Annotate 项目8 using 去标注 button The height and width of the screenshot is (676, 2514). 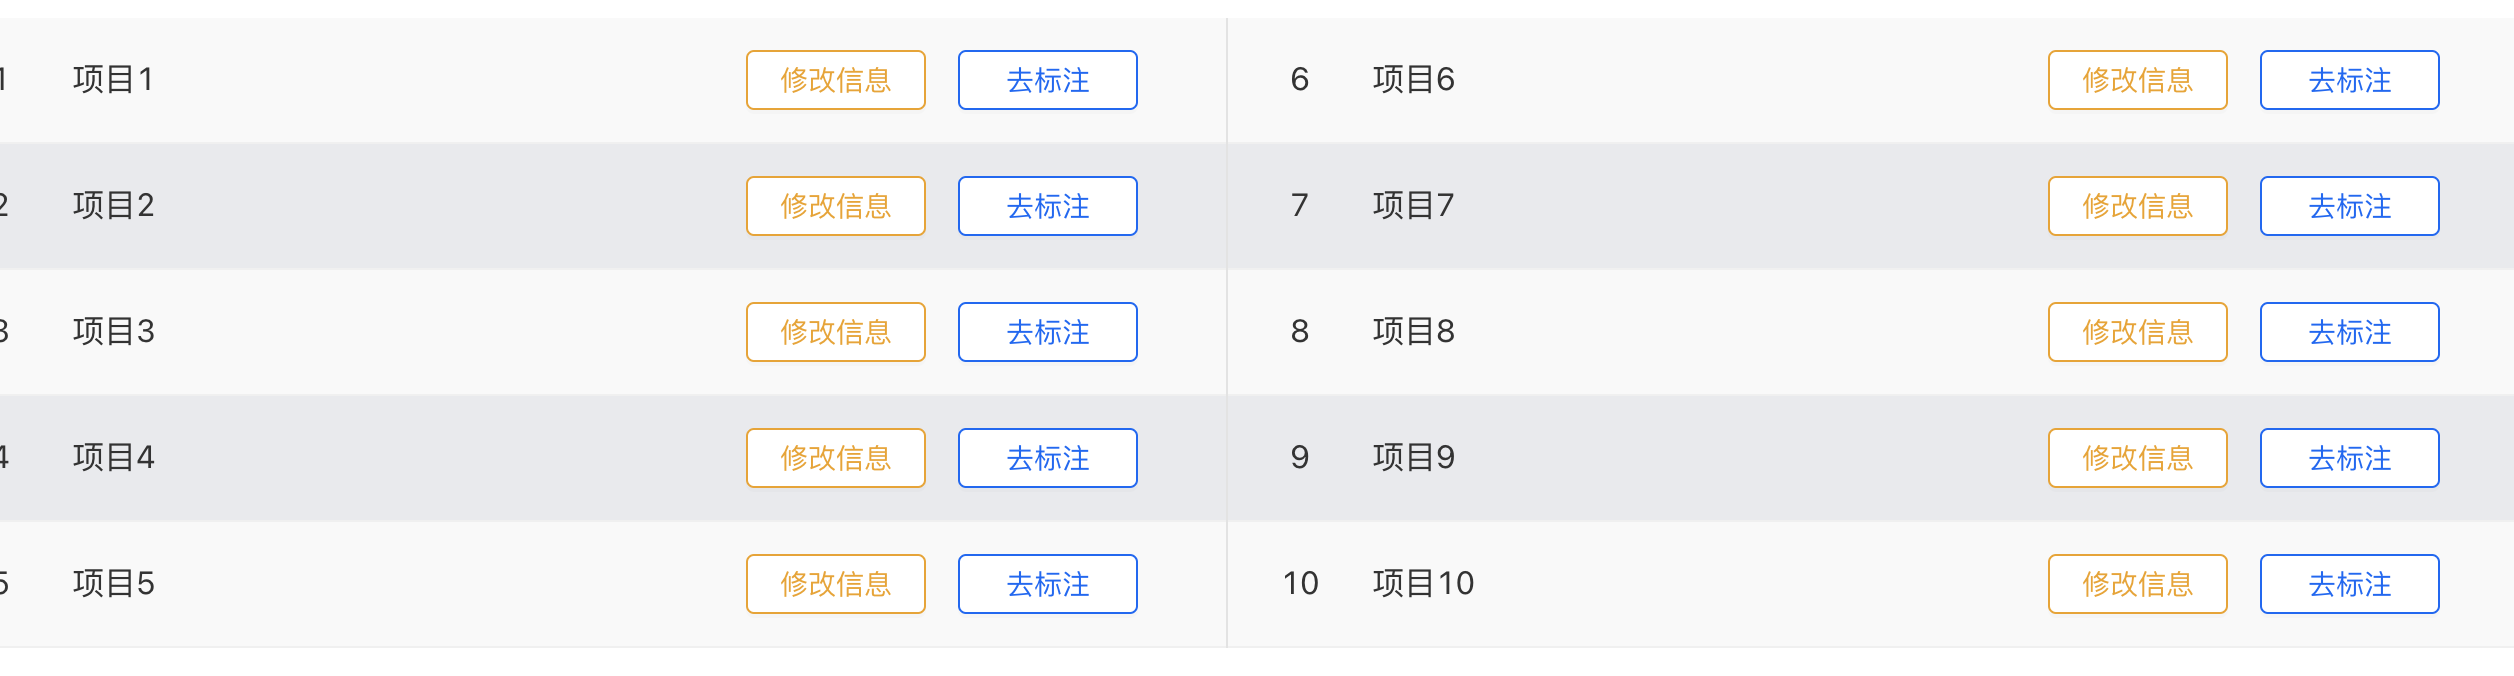tap(2349, 332)
